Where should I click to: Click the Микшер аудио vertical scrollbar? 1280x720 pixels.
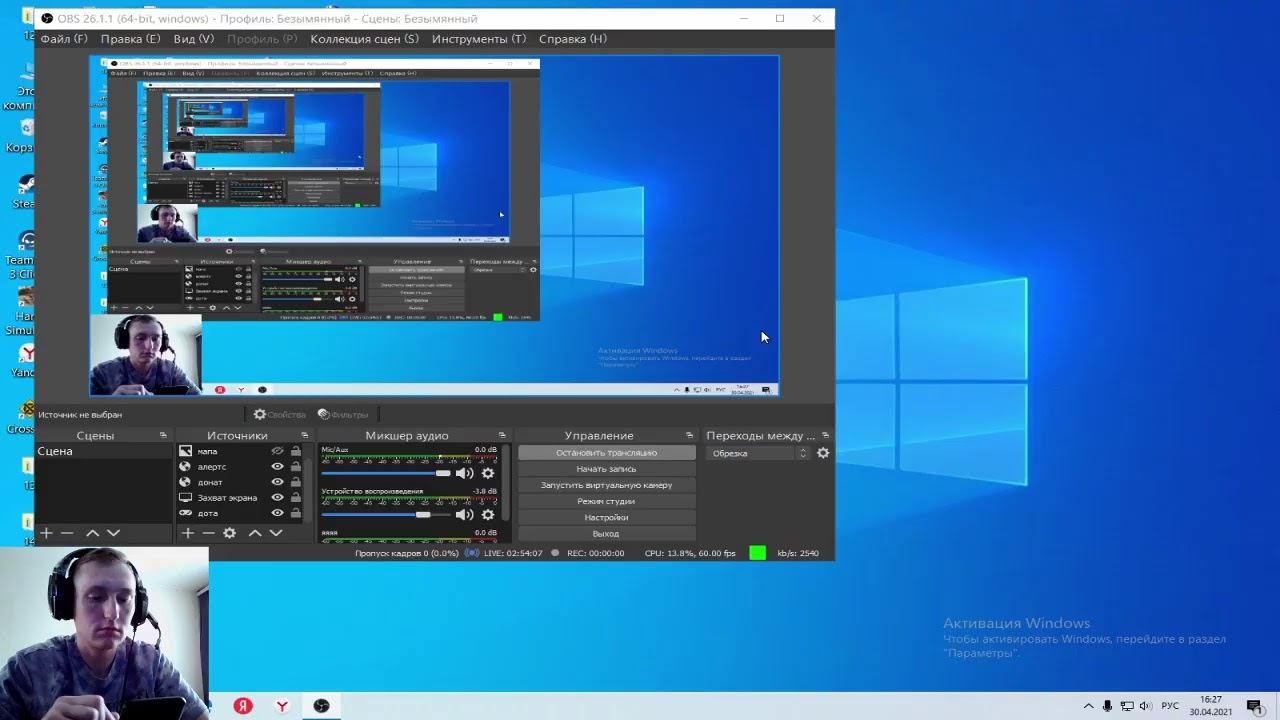click(507, 482)
